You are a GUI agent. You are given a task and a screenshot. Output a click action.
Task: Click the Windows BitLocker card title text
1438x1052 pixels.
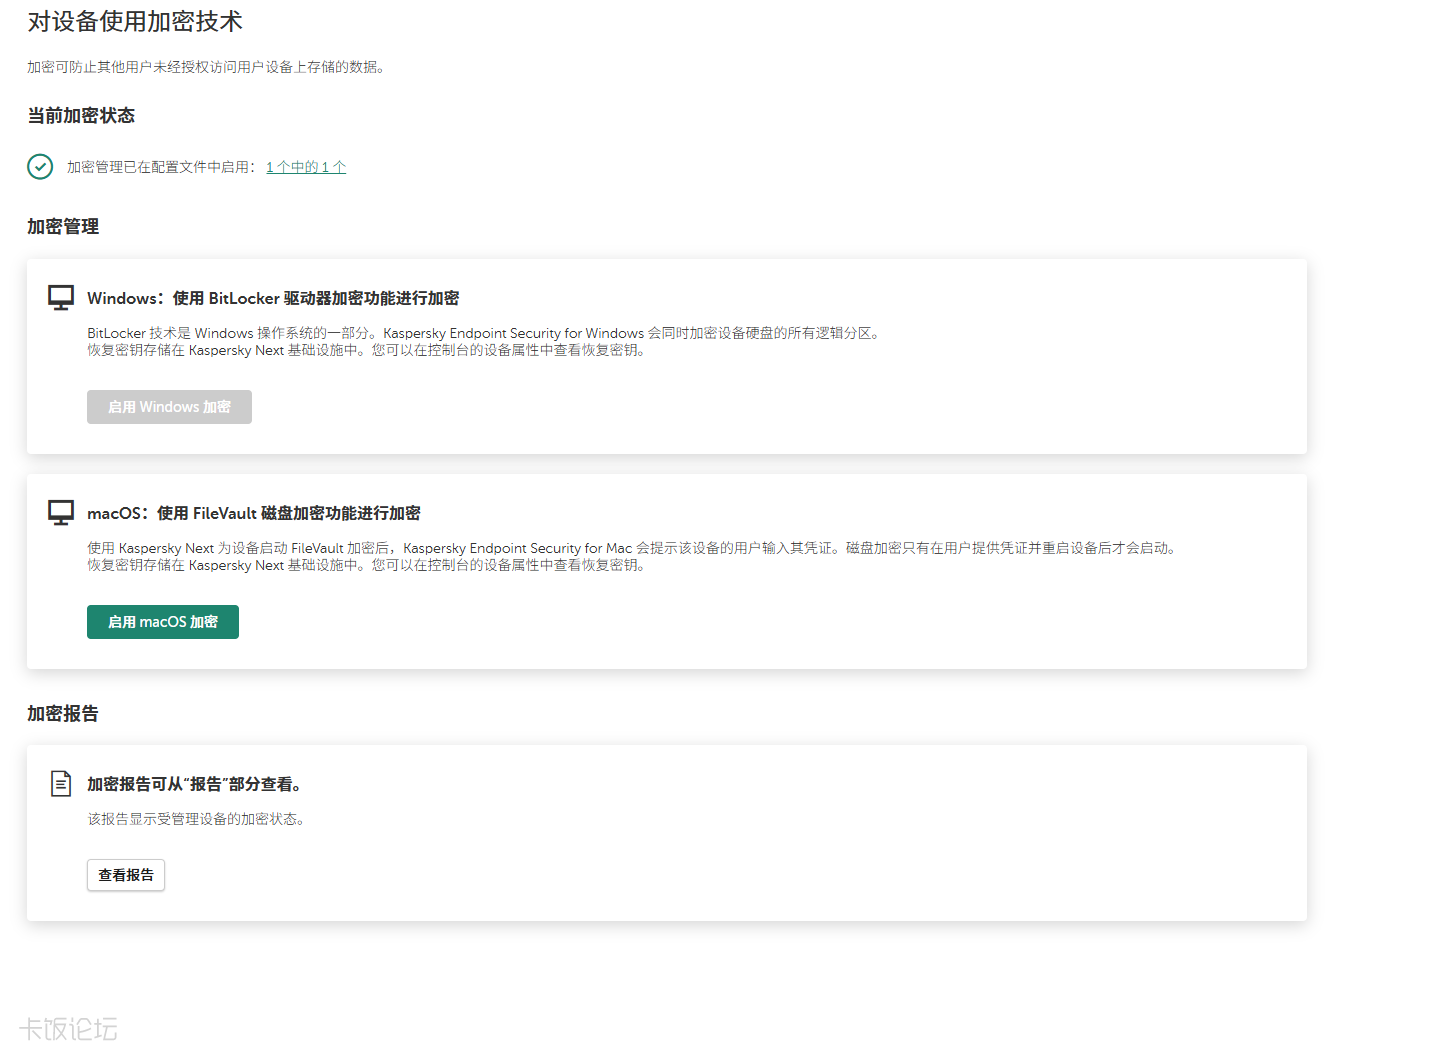point(273,298)
